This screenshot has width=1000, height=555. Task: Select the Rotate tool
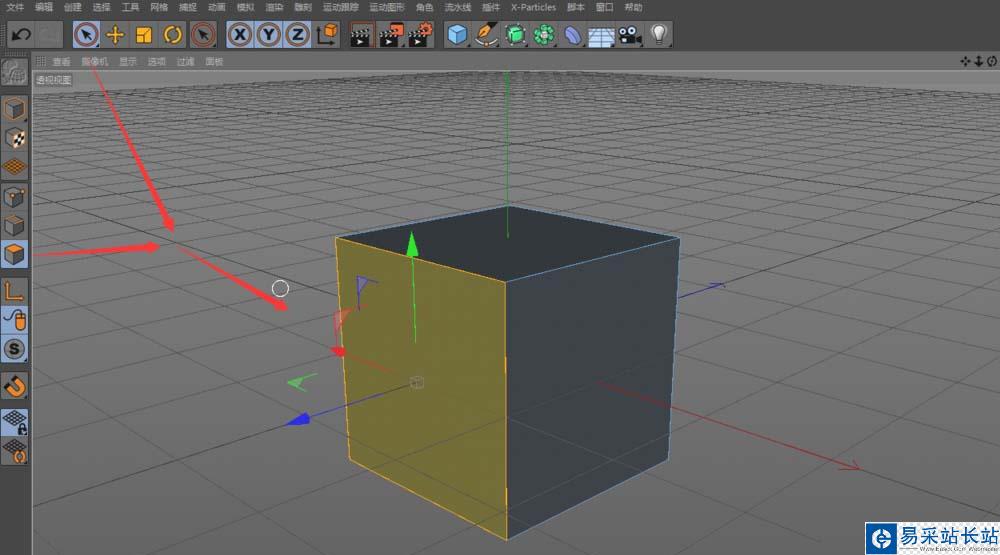pyautogui.click(x=173, y=34)
